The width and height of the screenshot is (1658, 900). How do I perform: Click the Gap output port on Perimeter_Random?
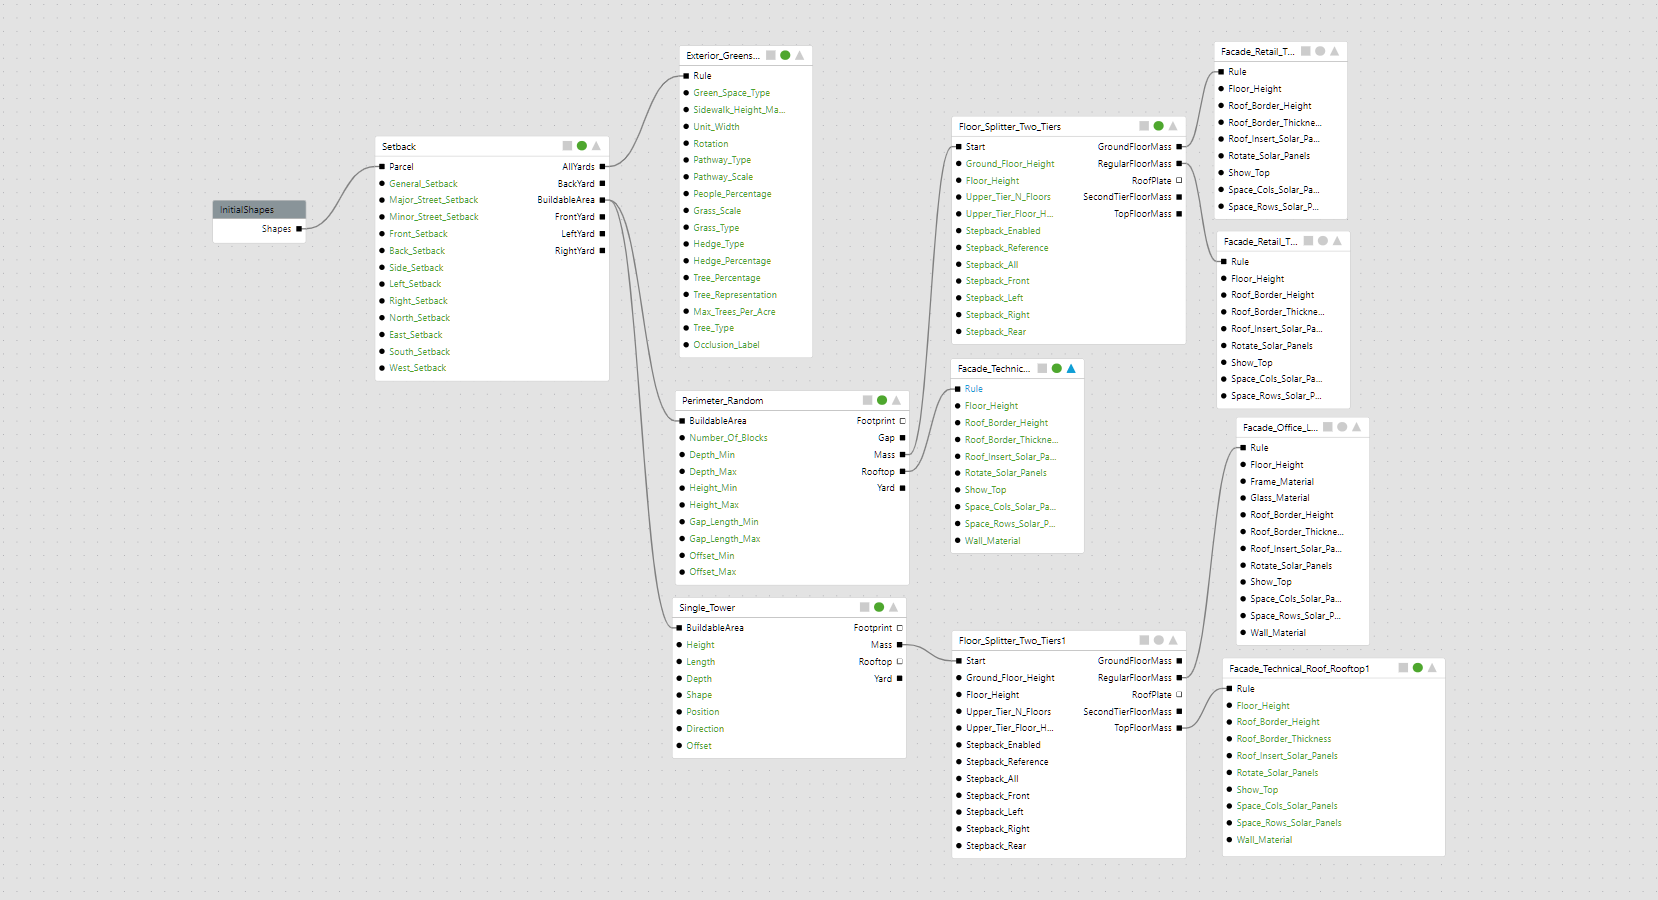coord(902,438)
